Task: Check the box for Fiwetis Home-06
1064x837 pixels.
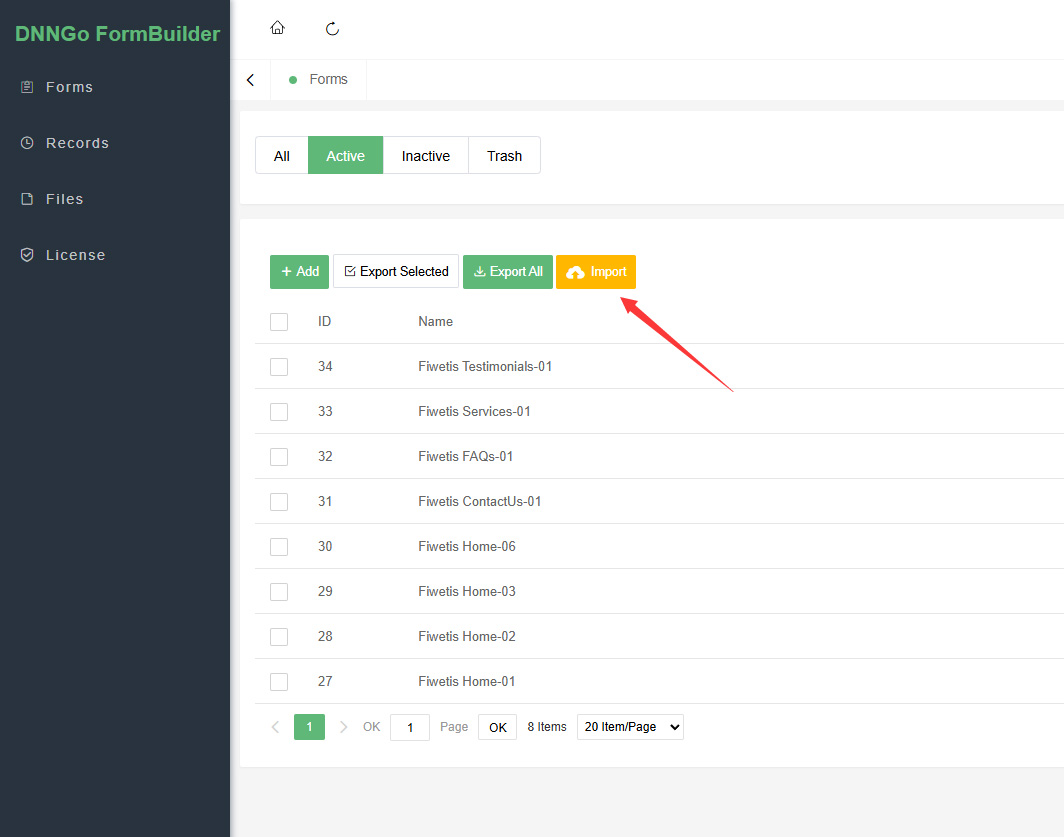Action: [279, 546]
